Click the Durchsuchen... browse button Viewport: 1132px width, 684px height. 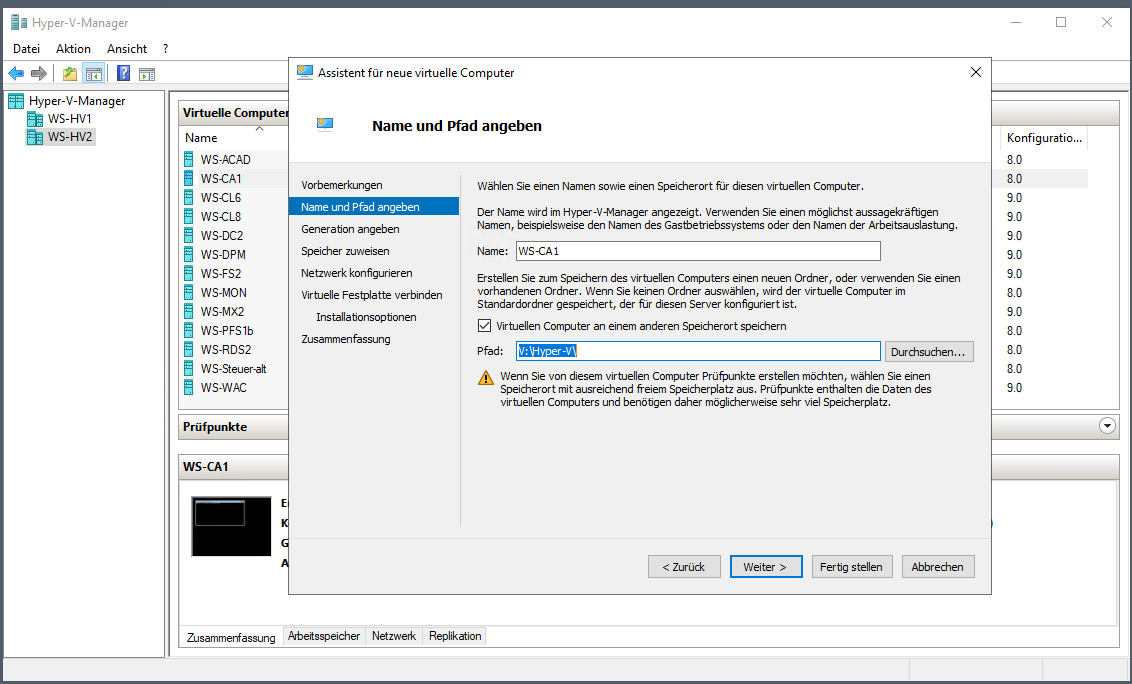pos(928,352)
